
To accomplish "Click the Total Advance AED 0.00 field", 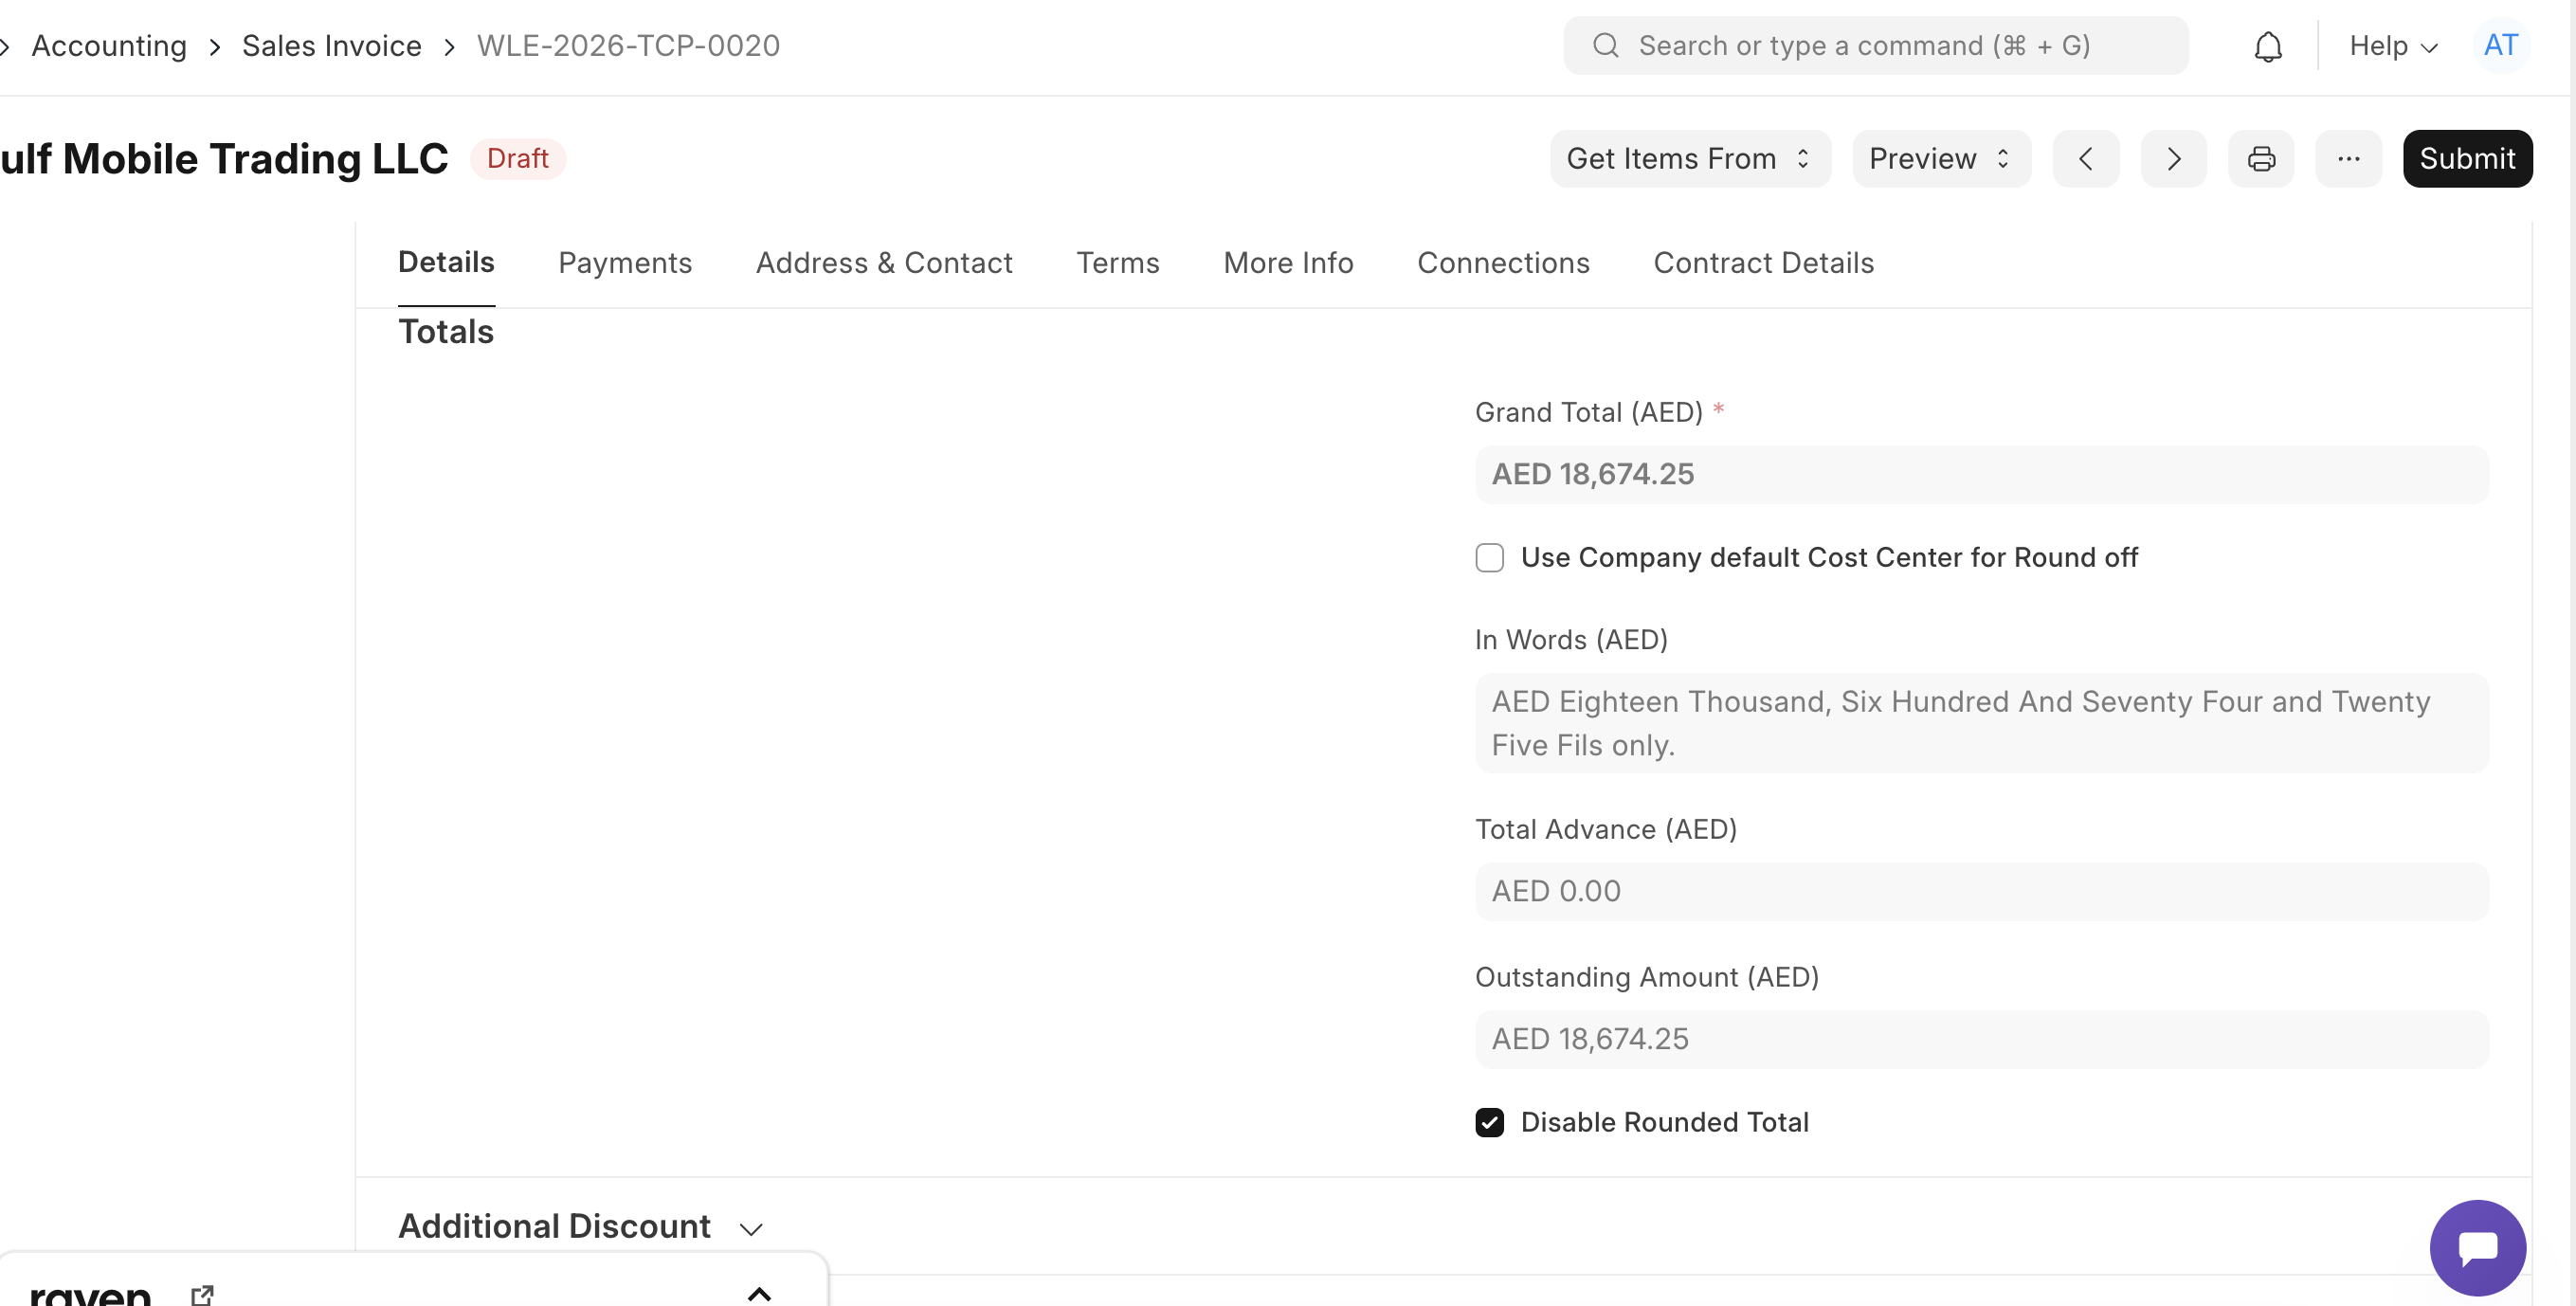I will tap(1981, 892).
